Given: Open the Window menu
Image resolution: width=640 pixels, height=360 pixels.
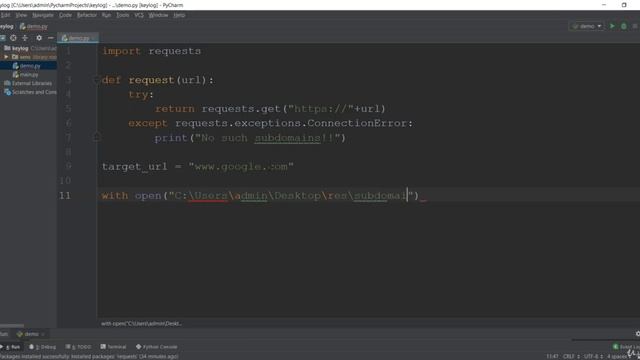Looking at the screenshot, I should pyautogui.click(x=158, y=15).
